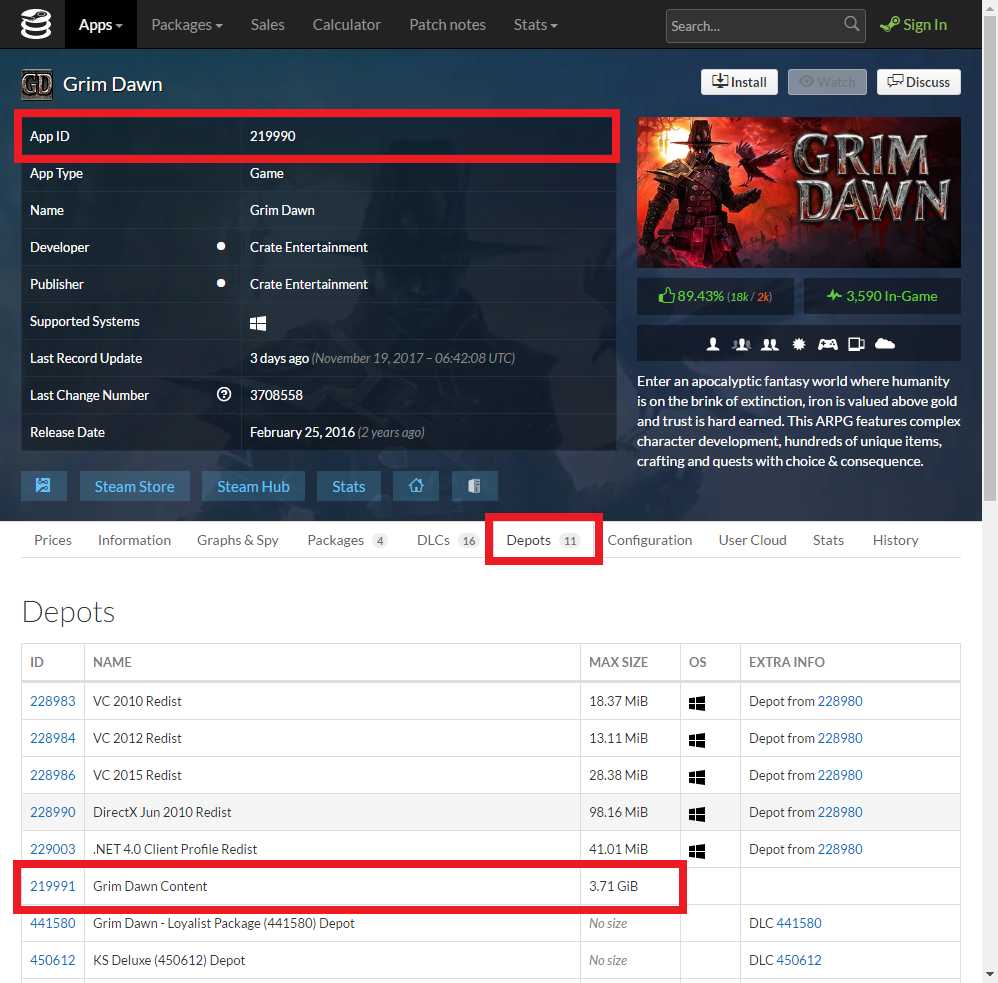This screenshot has height=983, width=998.
Task: Focus the Search input field
Action: pyautogui.click(x=754, y=25)
